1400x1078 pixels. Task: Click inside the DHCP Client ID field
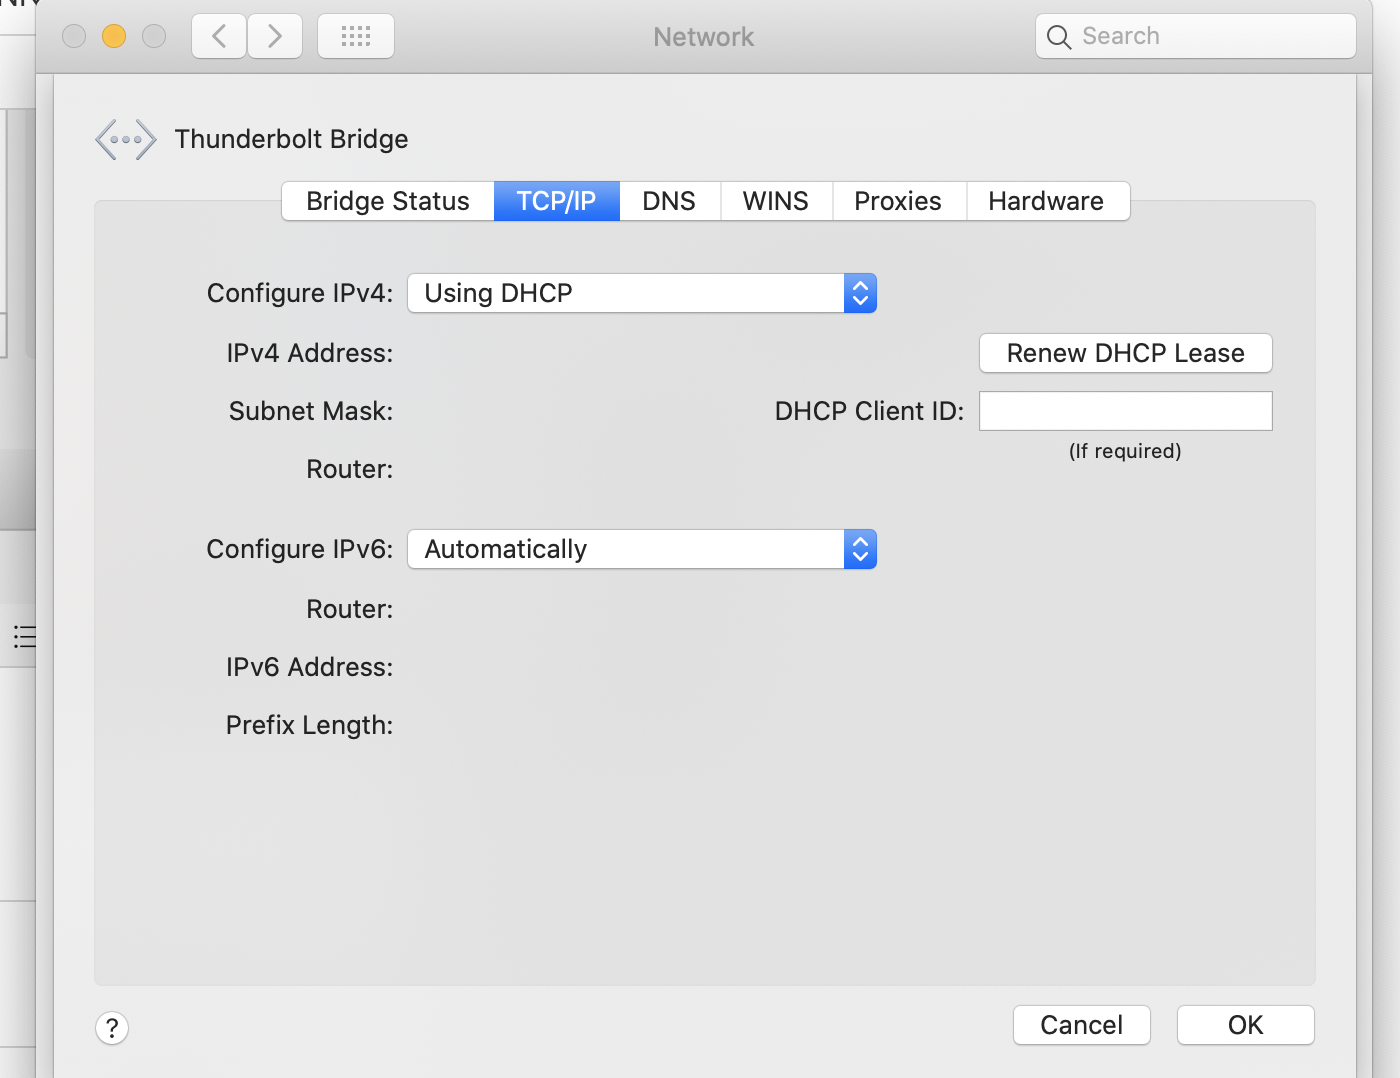(1125, 411)
